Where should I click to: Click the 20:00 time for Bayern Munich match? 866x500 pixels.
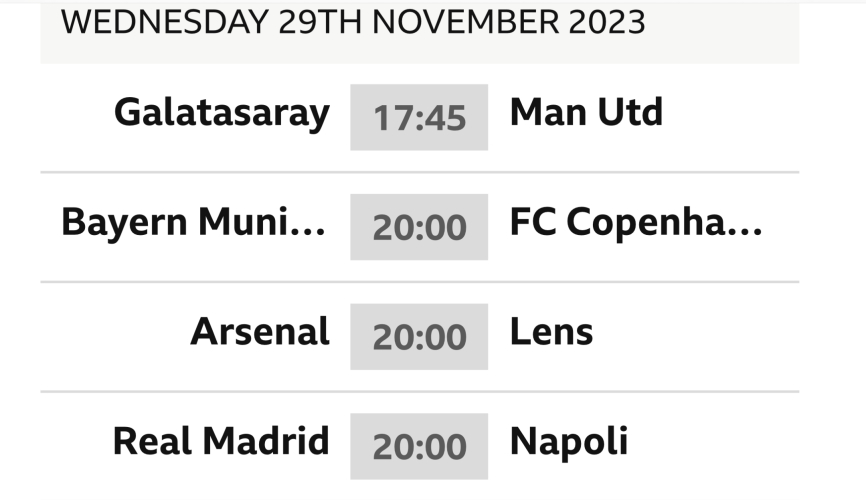419,227
